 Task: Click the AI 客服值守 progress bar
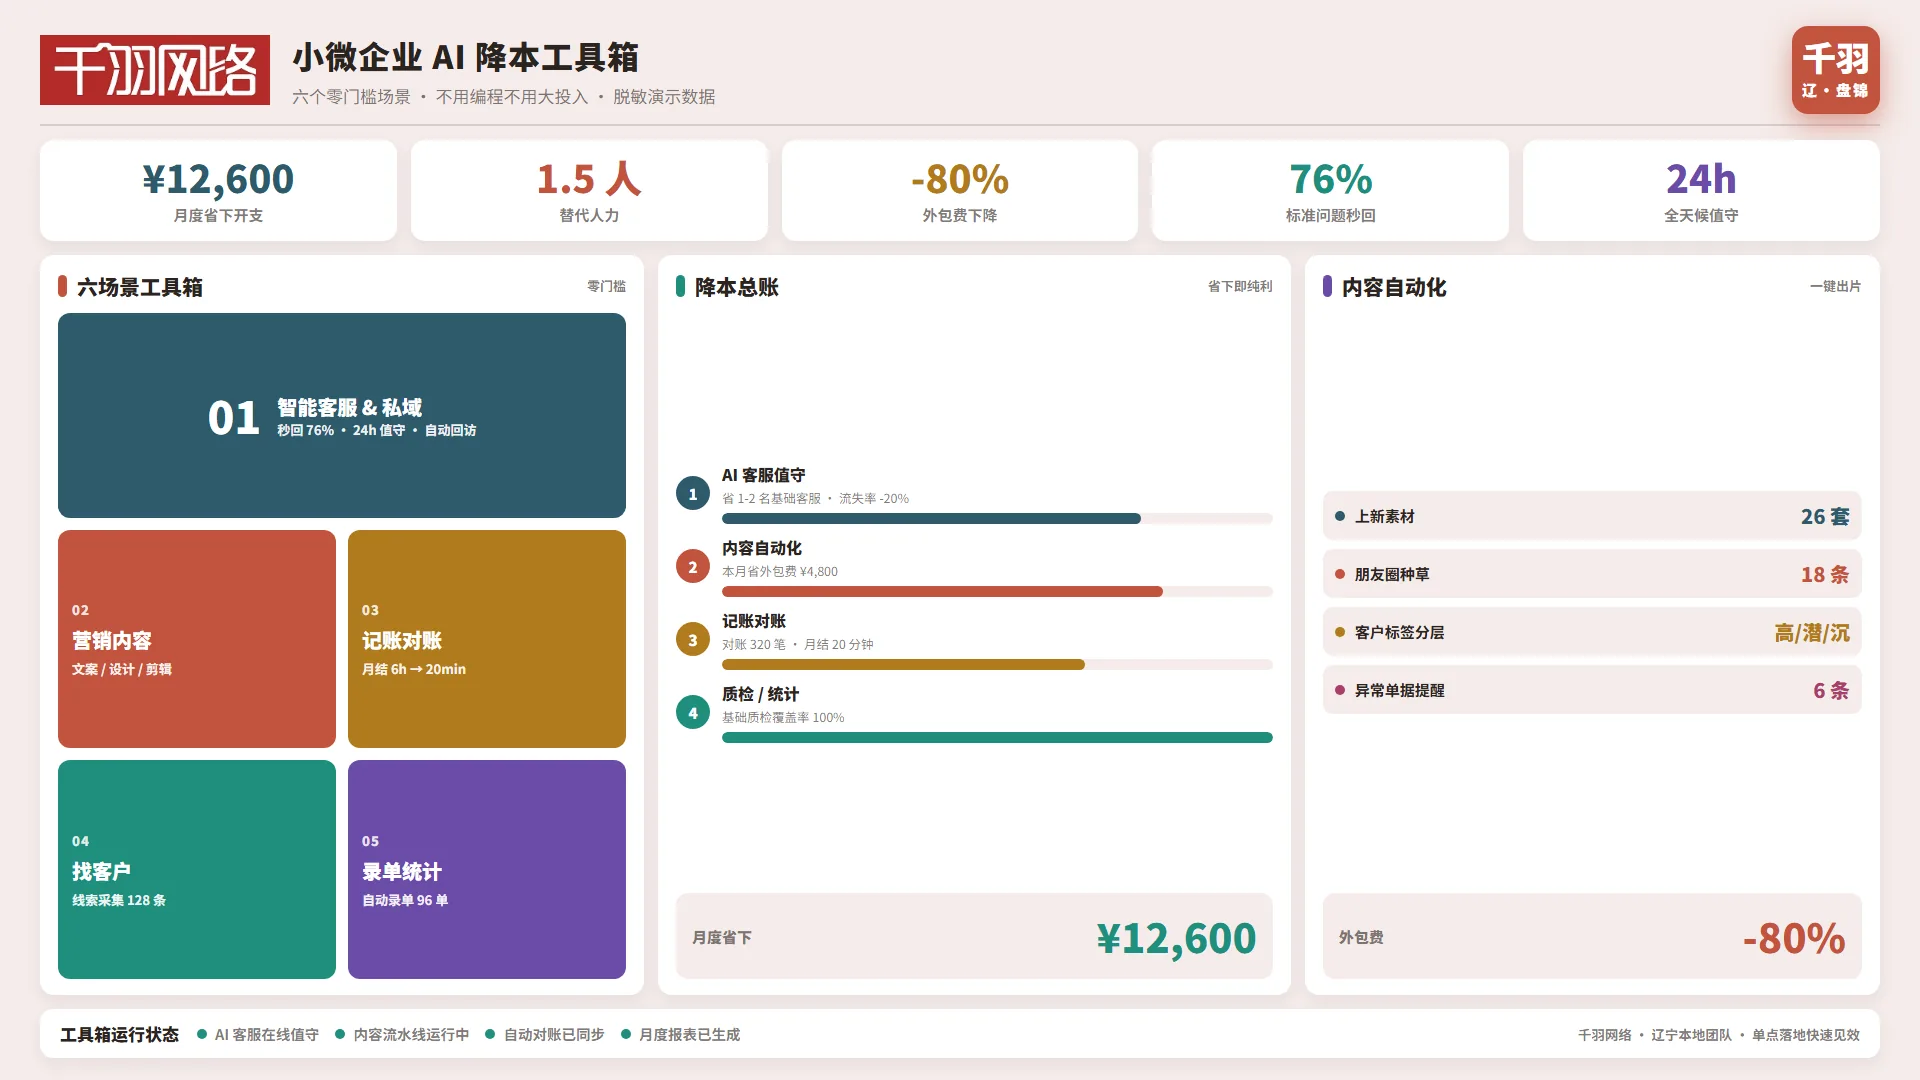click(997, 518)
